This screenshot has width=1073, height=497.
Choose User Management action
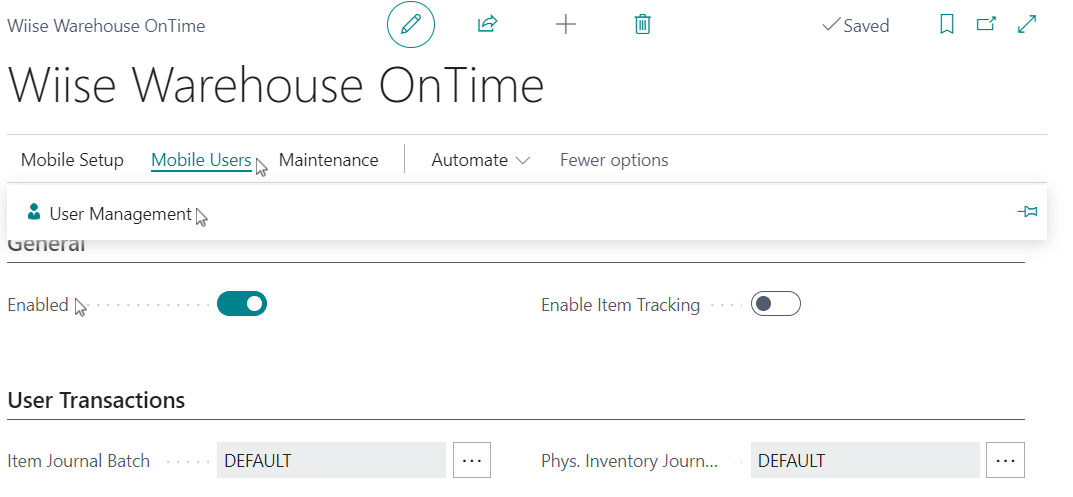[x=120, y=214]
